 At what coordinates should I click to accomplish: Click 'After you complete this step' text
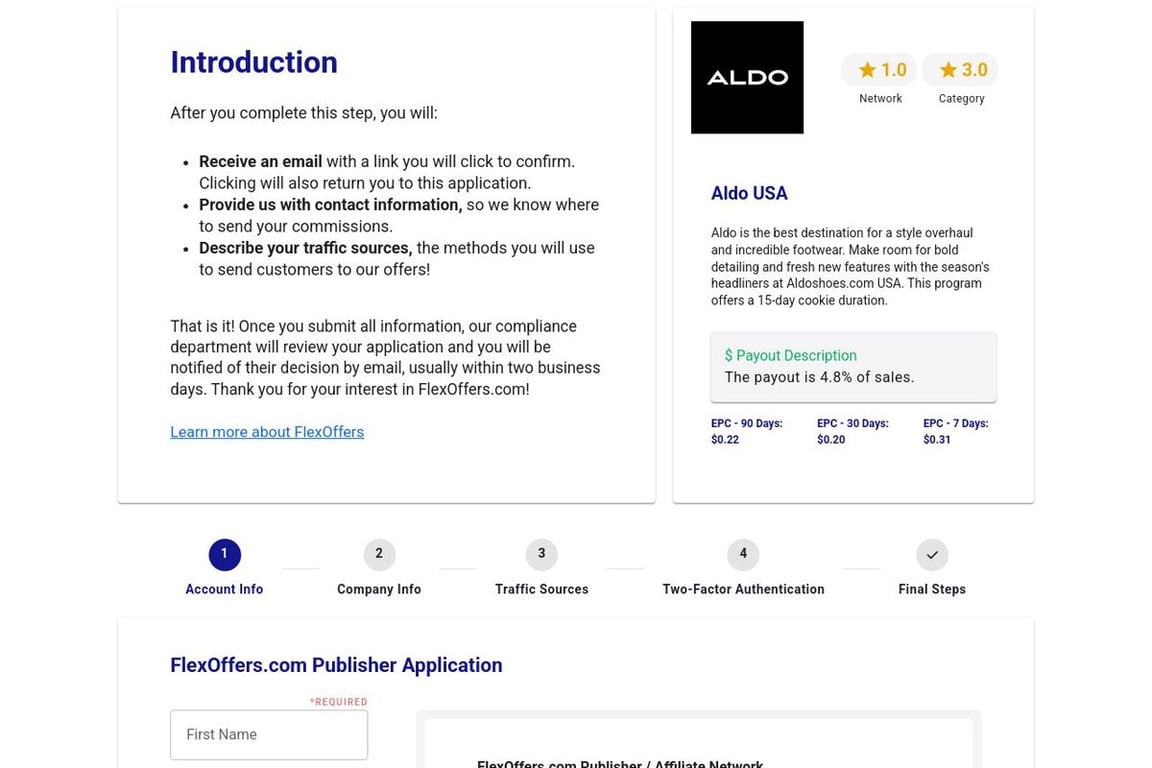pyautogui.click(x=303, y=113)
